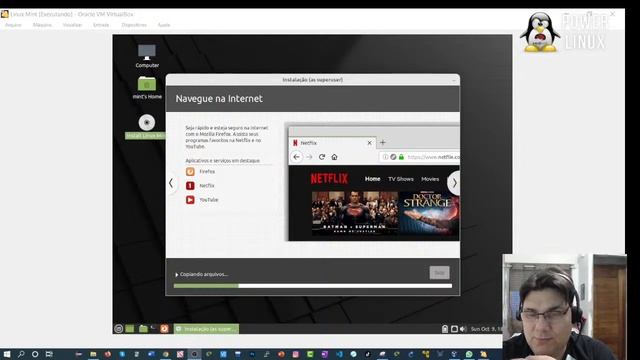This screenshot has height=360, width=640.
Task: Click the Firefox label in featured list
Action: pos(207,172)
